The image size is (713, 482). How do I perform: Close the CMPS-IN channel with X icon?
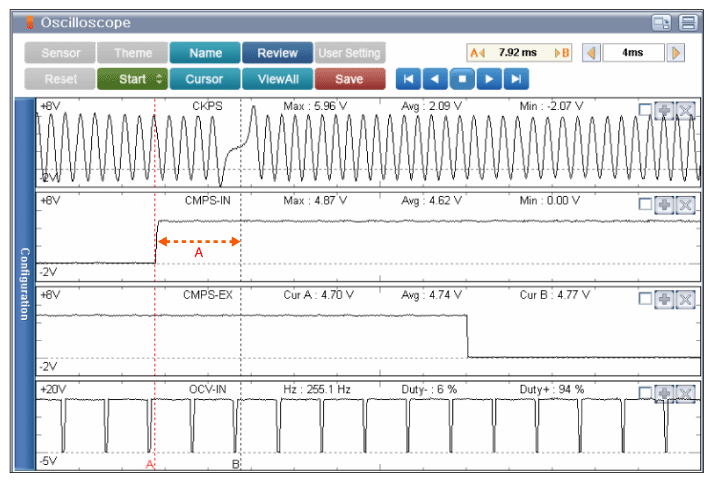(x=685, y=205)
